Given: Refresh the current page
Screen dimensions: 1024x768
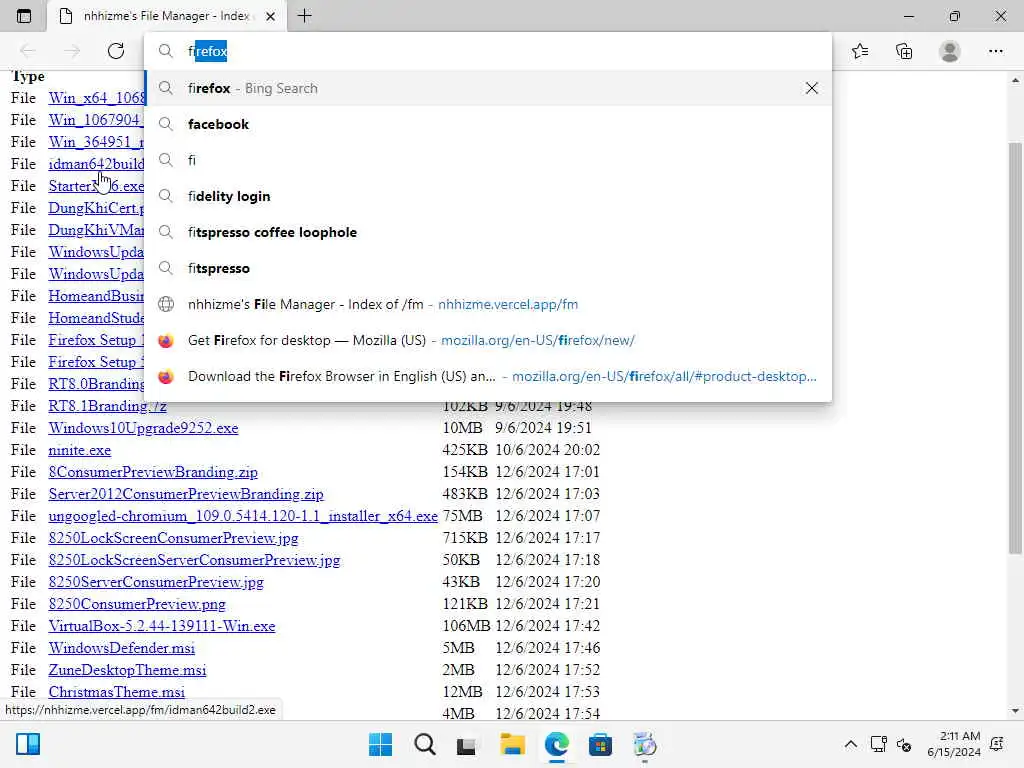Looking at the screenshot, I should (x=116, y=51).
